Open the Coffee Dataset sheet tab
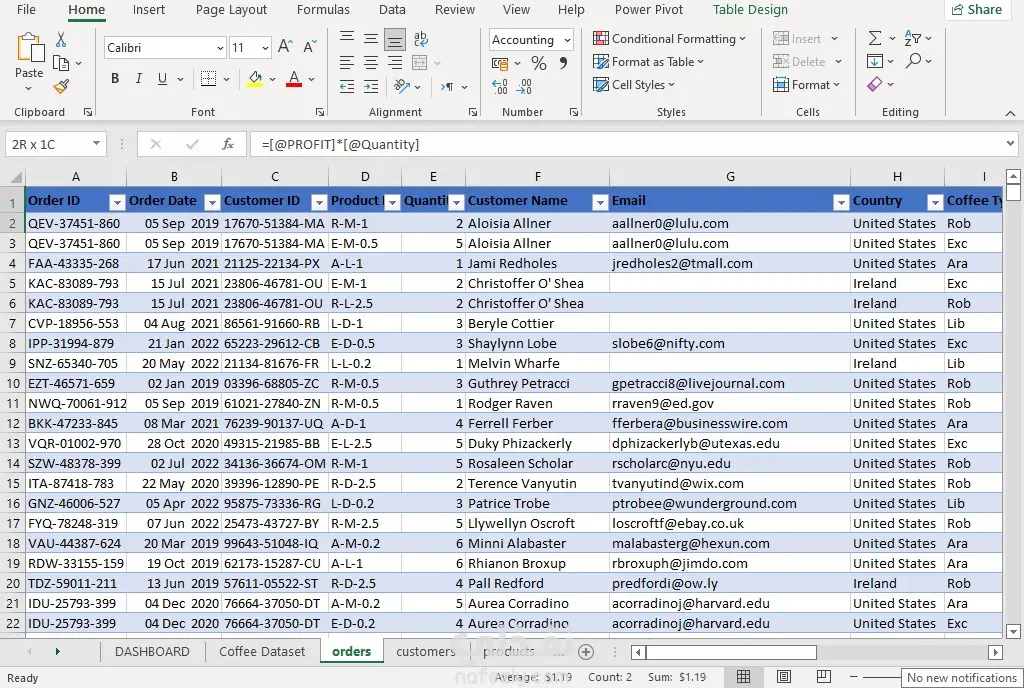Viewport: 1024px width, 688px height. [262, 651]
